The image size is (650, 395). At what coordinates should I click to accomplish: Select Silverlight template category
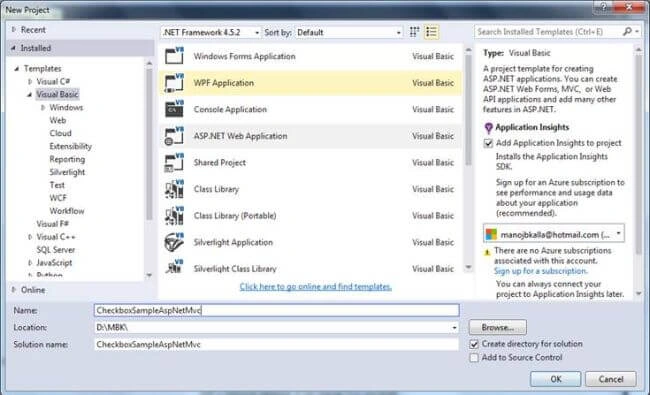click(67, 172)
